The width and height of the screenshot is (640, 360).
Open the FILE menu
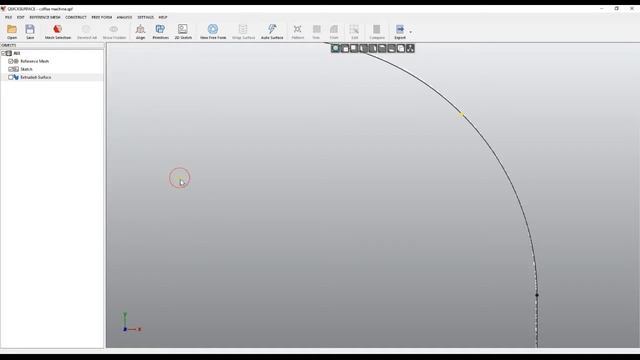click(9, 17)
